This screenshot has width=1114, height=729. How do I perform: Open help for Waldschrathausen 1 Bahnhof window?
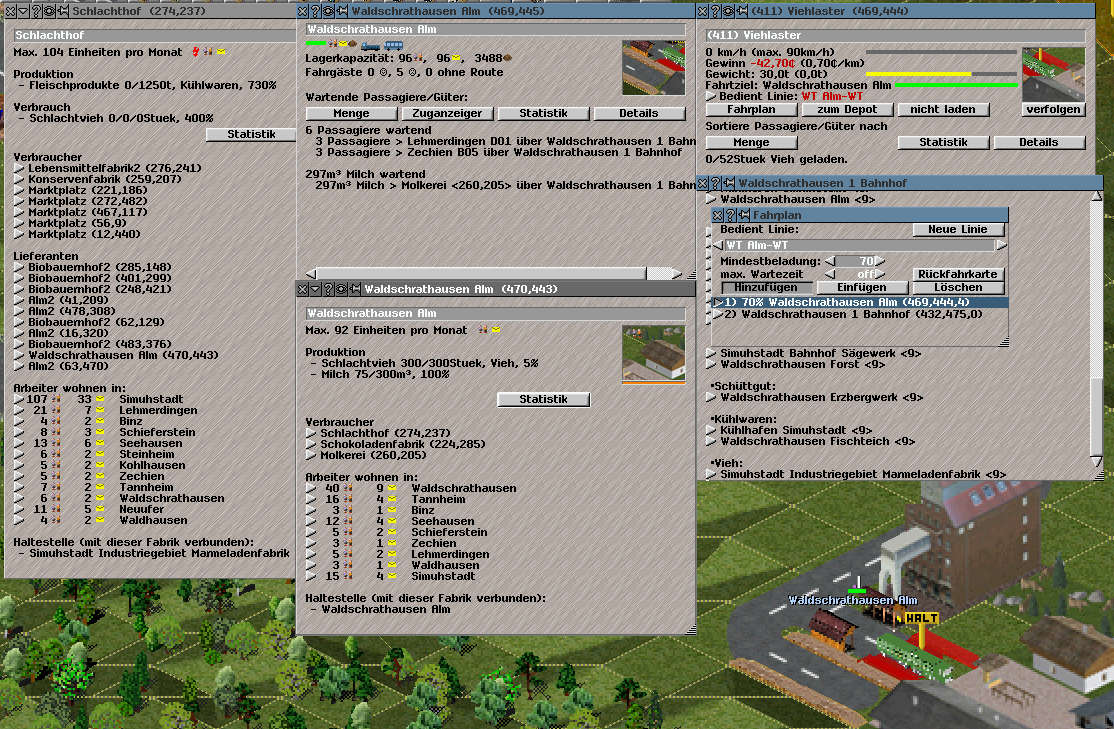(716, 184)
